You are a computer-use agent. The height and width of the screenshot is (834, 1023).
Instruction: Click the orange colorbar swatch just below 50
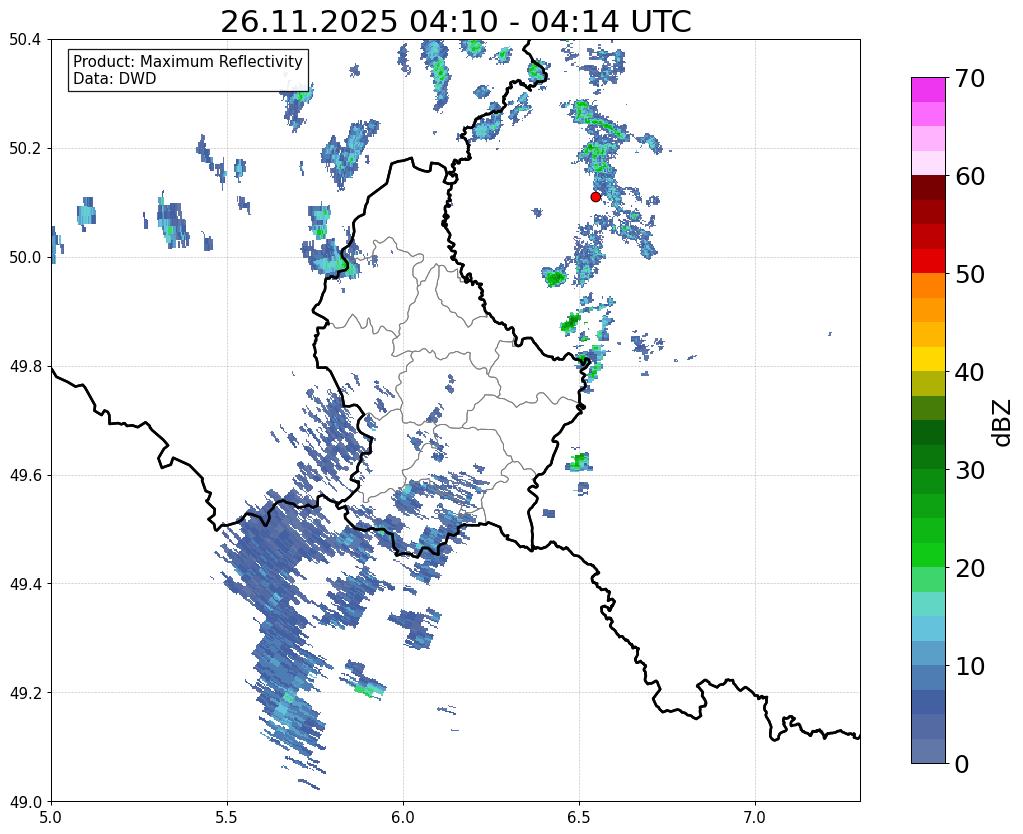928,286
